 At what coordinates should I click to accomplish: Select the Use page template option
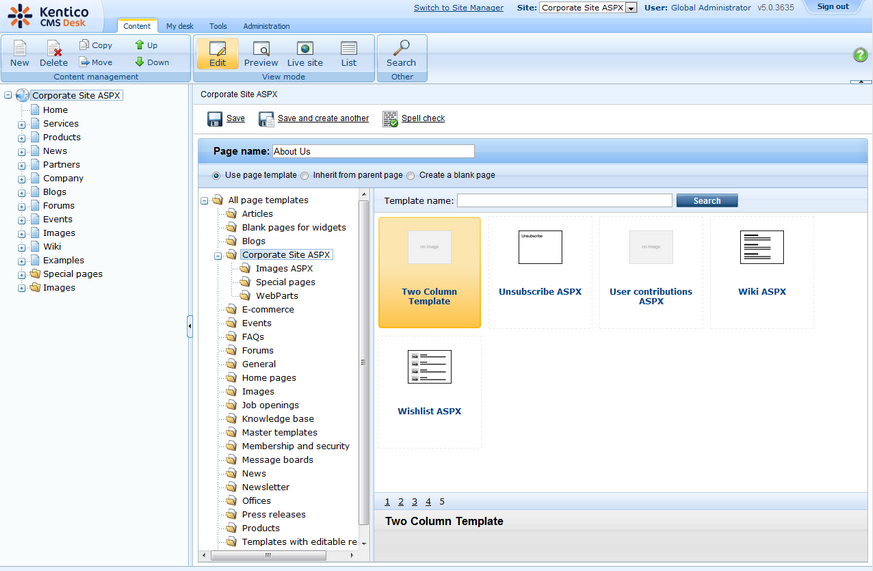(x=217, y=175)
